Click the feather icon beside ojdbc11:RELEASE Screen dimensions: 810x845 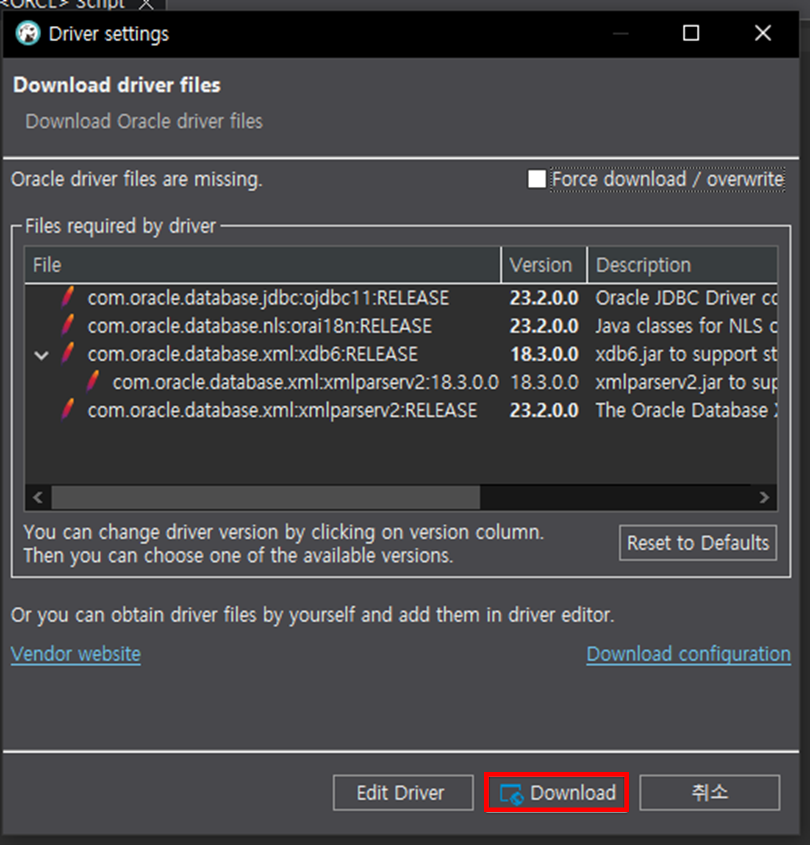(x=67, y=297)
